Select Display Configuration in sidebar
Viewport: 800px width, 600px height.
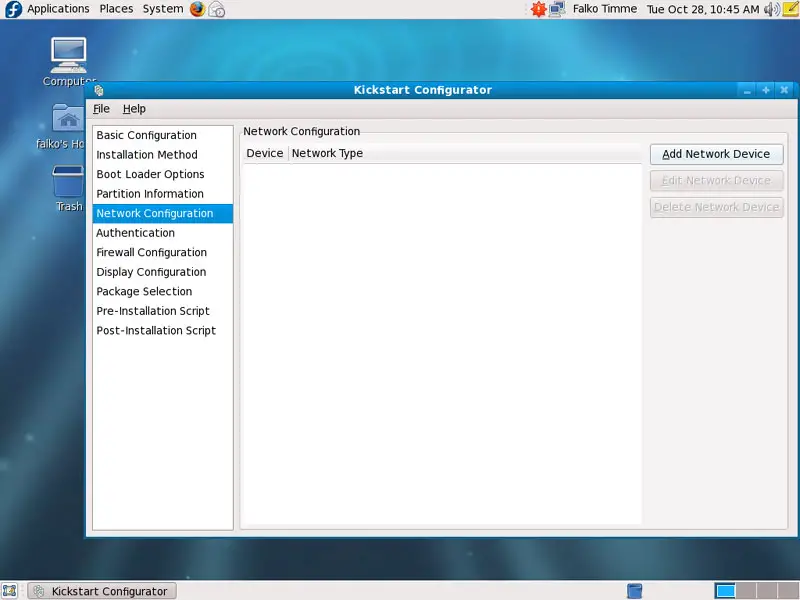coord(163,272)
